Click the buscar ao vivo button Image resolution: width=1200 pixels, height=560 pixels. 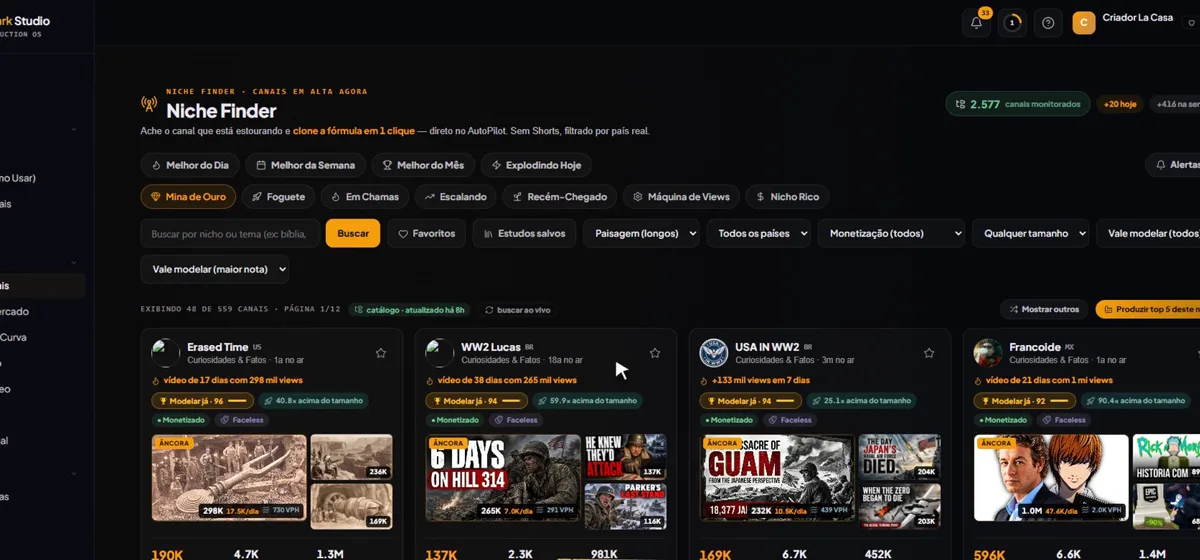(518, 310)
